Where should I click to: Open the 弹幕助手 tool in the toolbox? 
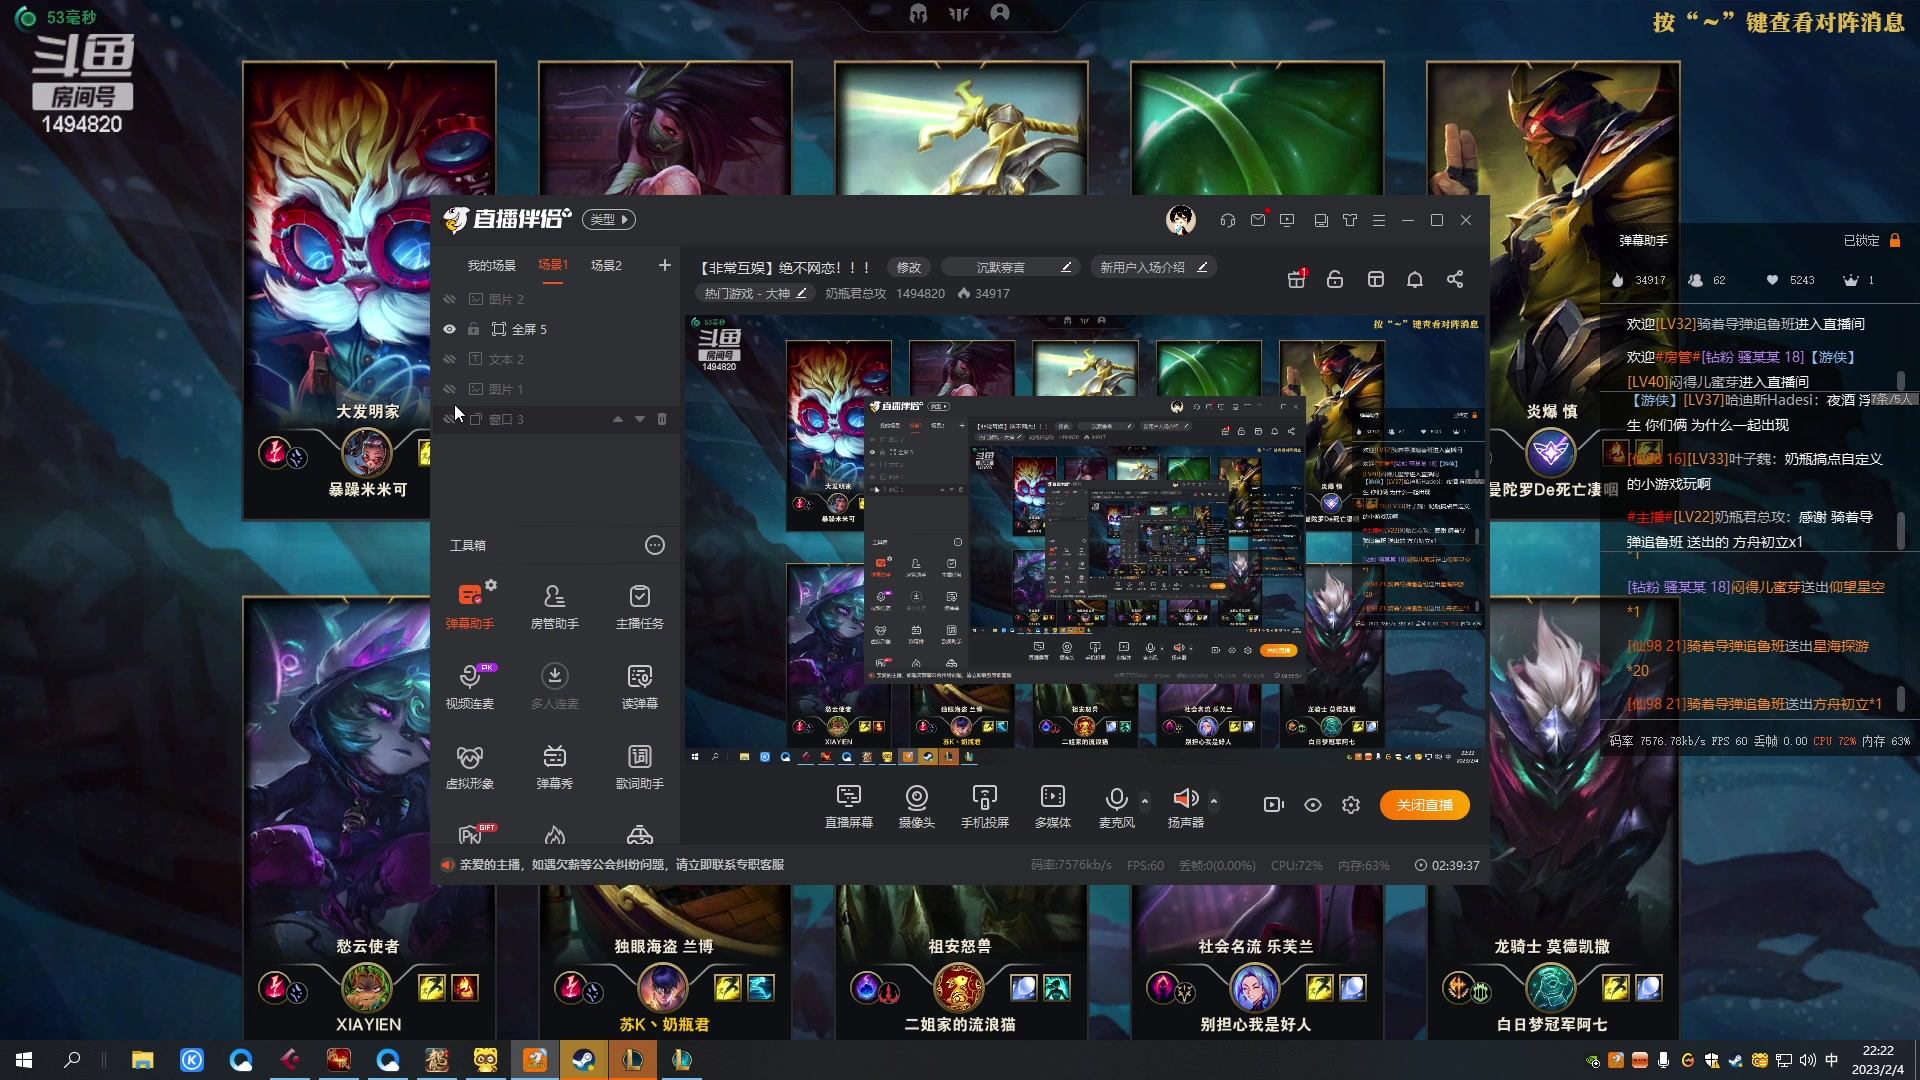469,605
